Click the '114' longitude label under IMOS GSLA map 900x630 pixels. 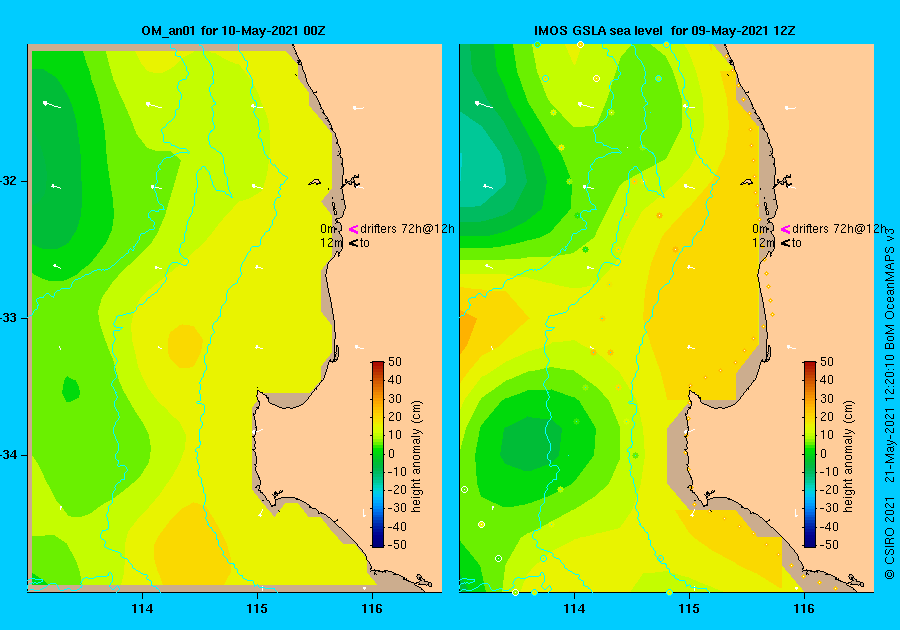tap(575, 609)
